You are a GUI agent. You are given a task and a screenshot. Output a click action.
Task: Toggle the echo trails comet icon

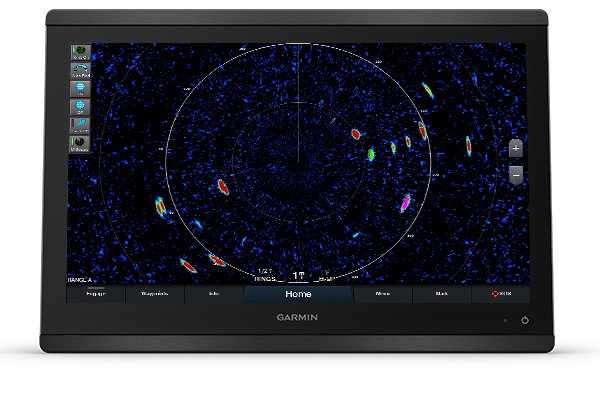[x=80, y=126]
